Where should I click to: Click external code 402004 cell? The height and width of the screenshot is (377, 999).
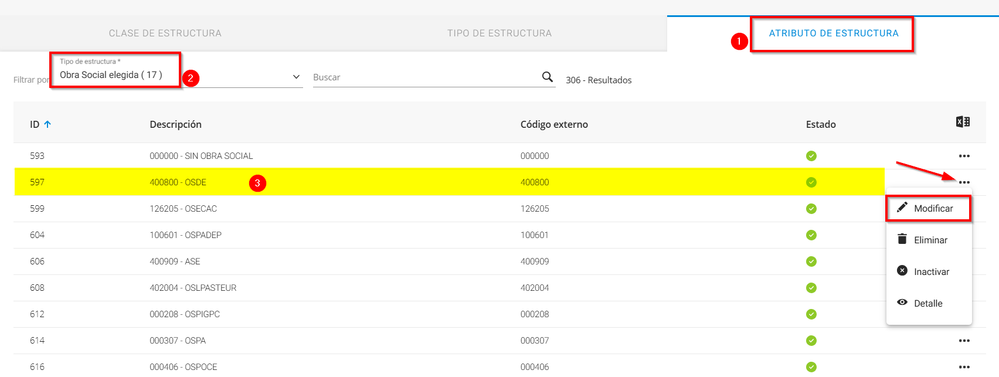535,288
